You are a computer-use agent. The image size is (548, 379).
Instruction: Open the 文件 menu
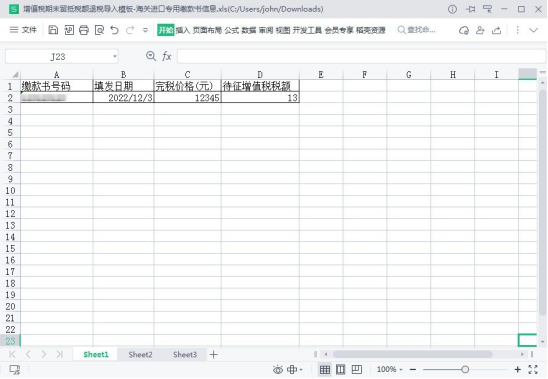pos(23,30)
